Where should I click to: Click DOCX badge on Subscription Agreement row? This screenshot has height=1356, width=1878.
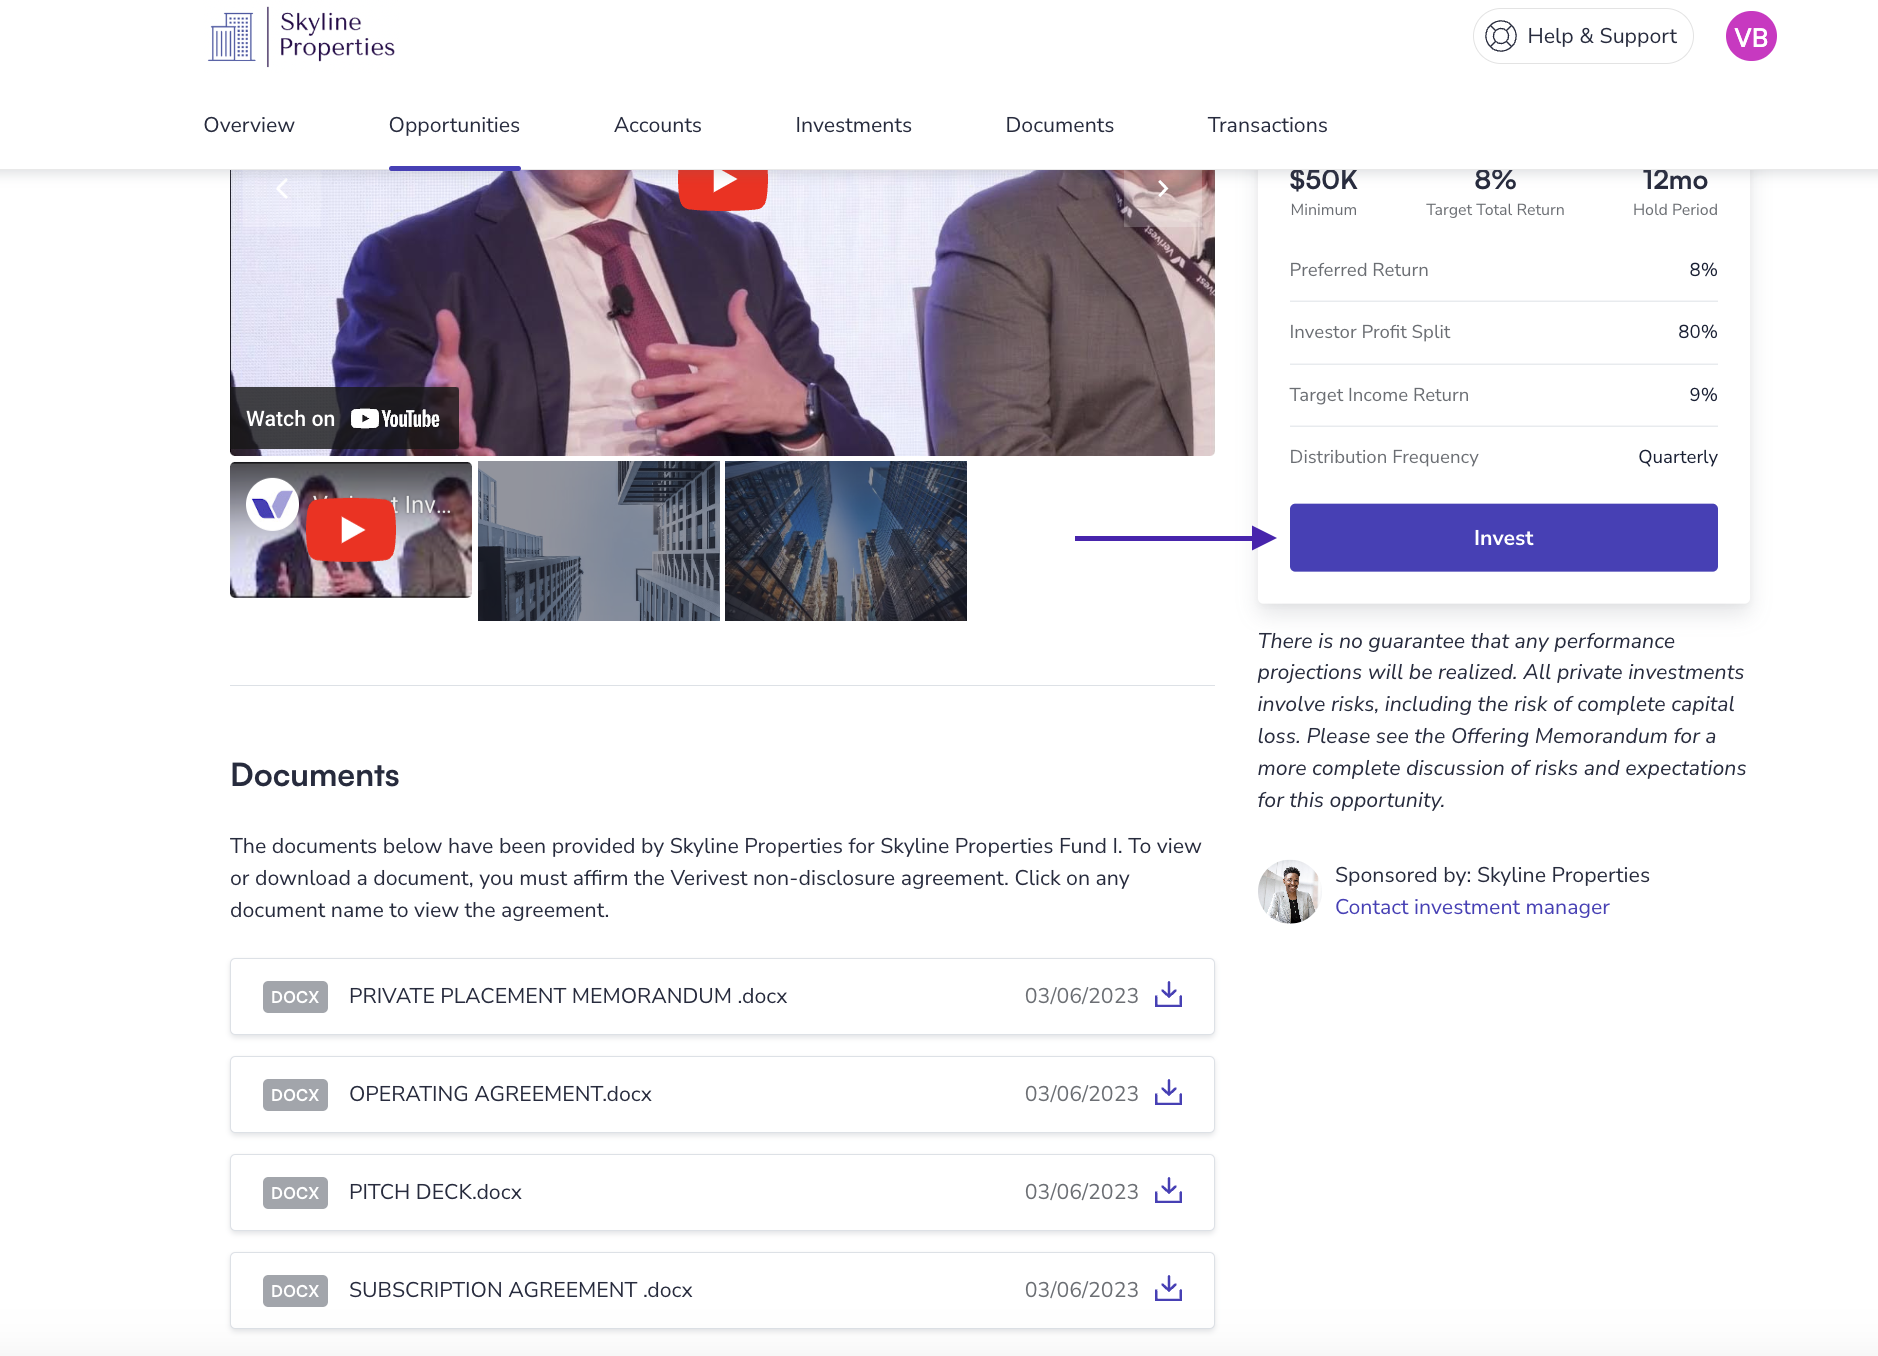tap(295, 1291)
